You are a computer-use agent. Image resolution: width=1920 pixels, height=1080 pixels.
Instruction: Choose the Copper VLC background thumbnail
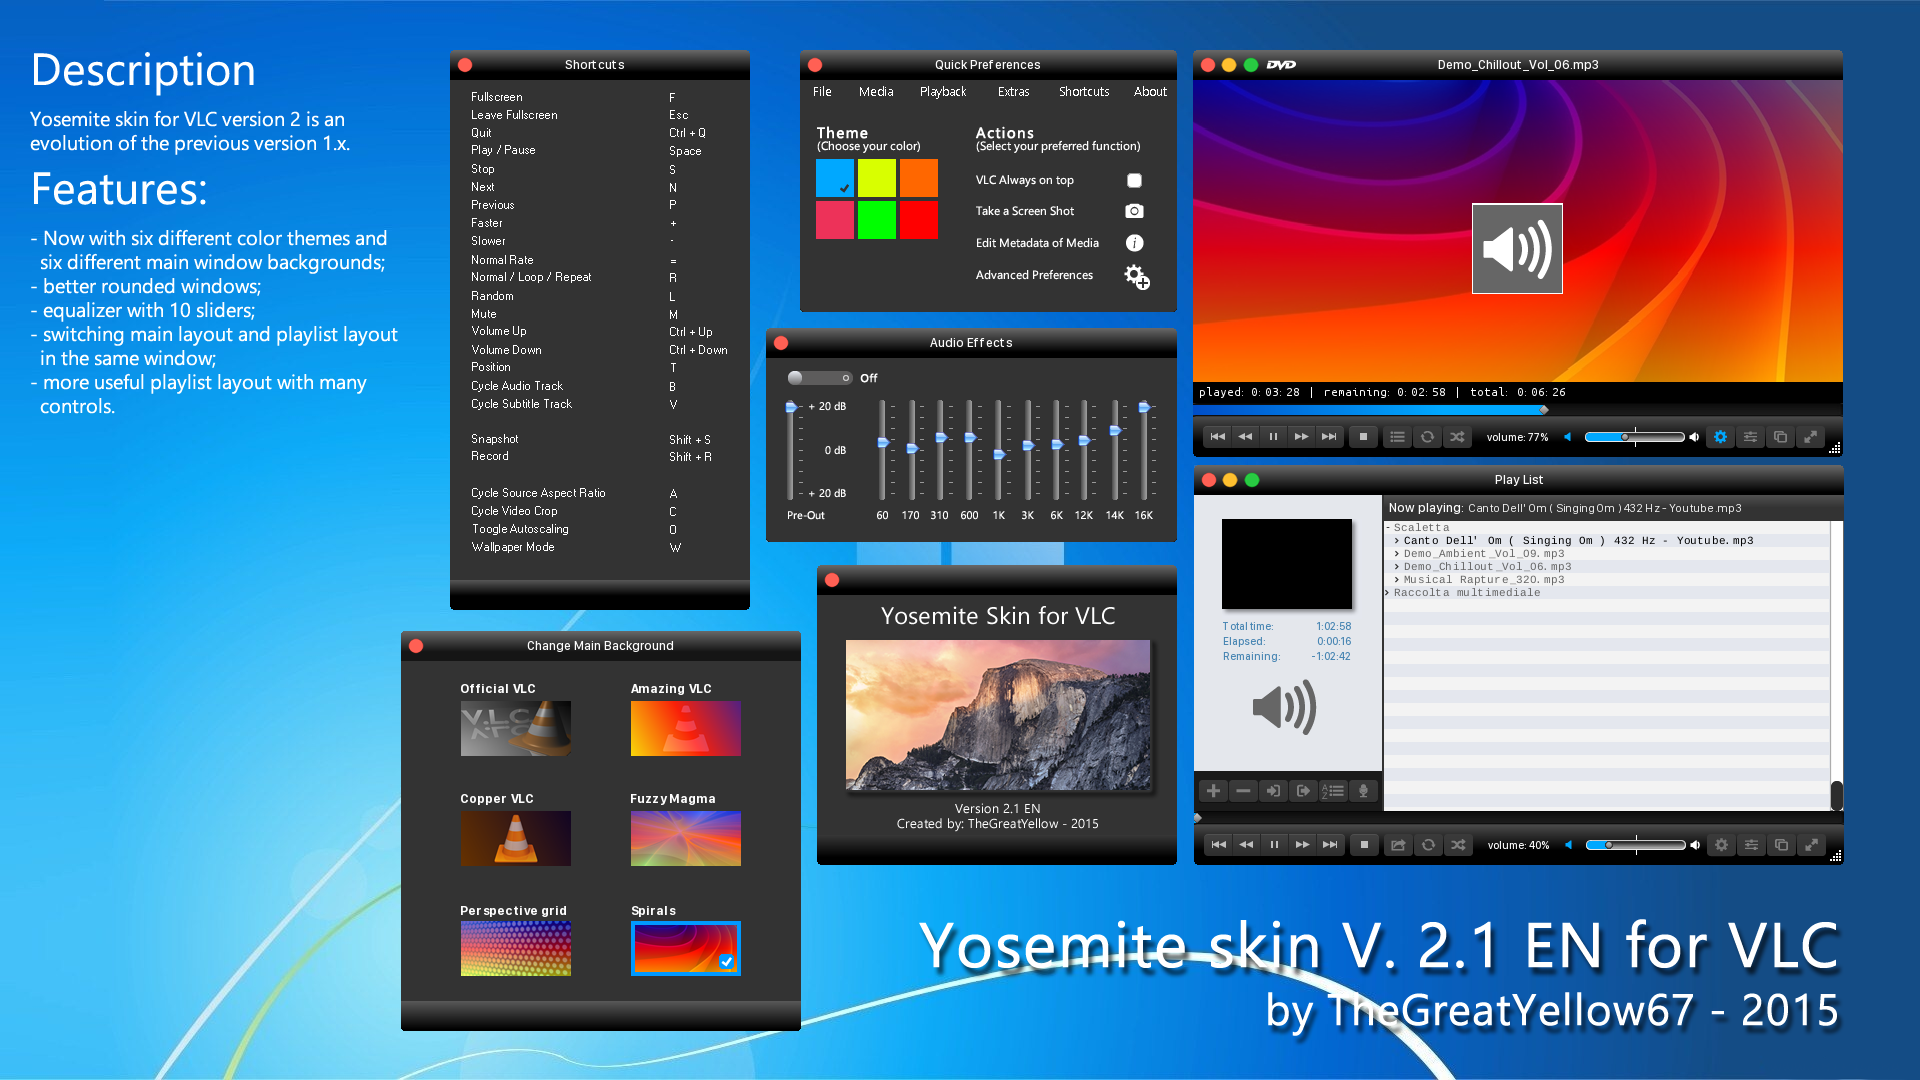516,838
